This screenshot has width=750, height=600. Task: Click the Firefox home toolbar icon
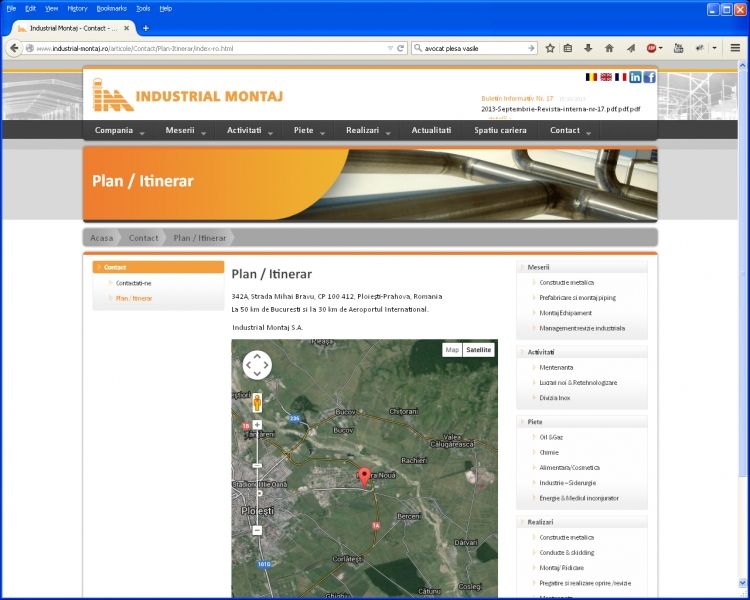tap(609, 48)
